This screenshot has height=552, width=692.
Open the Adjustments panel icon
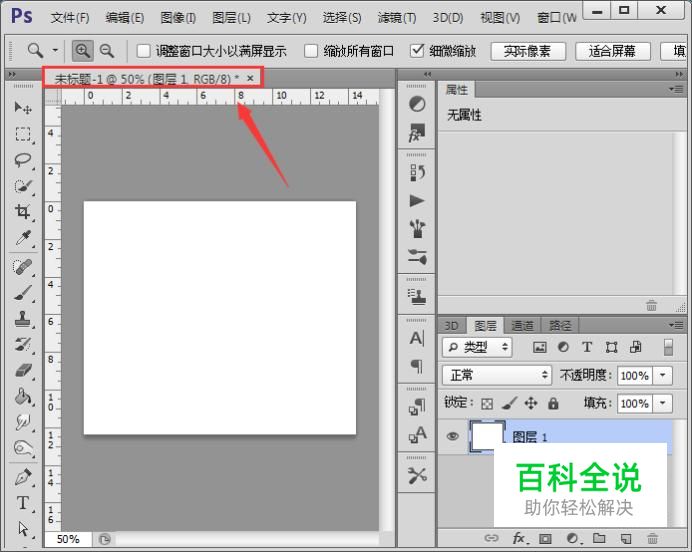coord(417,104)
